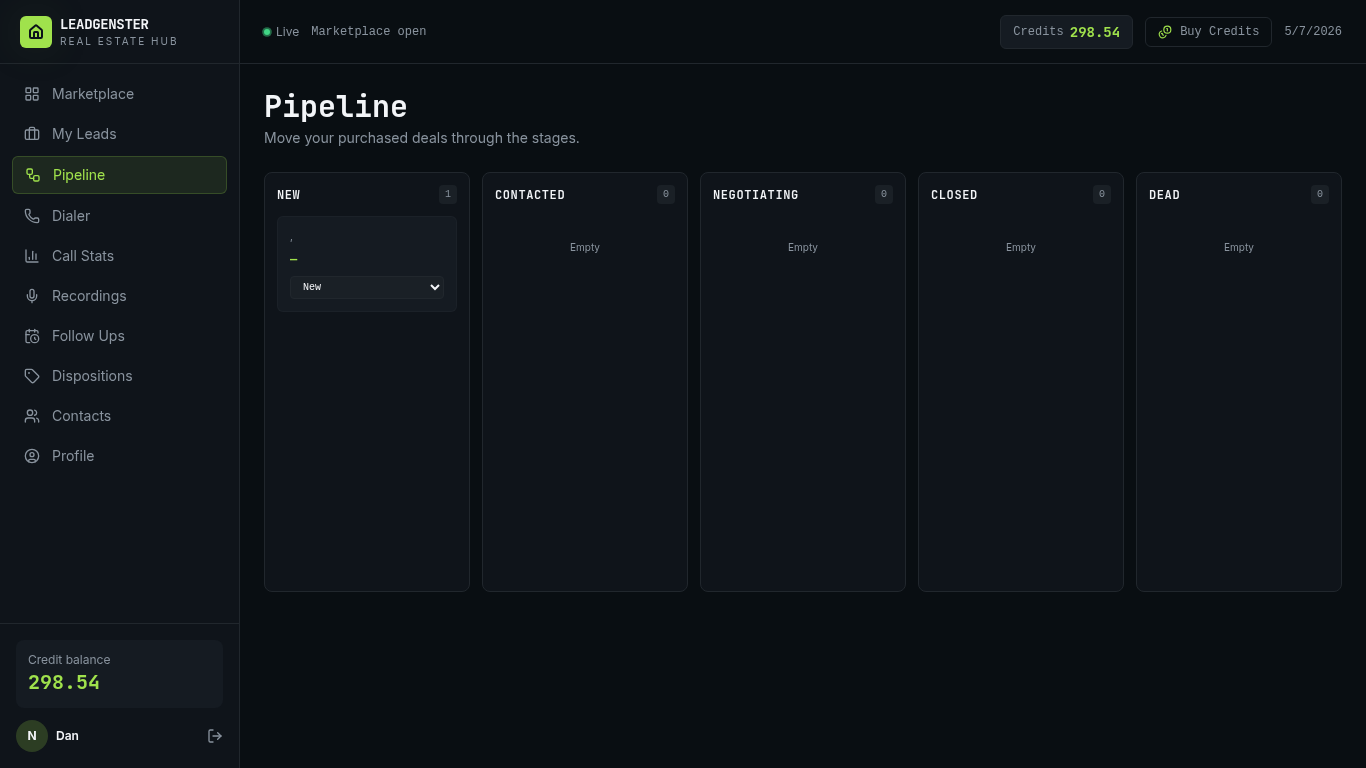Click the Credits 298.54 badge
This screenshot has width=1366, height=768.
point(1066,32)
